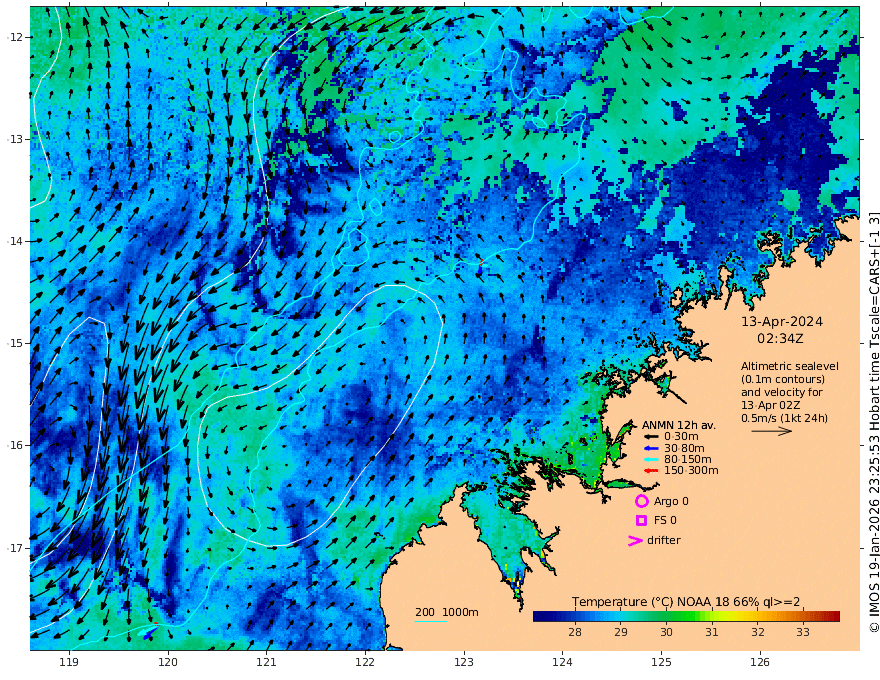The height and width of the screenshot is (680, 880).
Task: Click the longitude axis label '119'
Action: click(x=69, y=662)
